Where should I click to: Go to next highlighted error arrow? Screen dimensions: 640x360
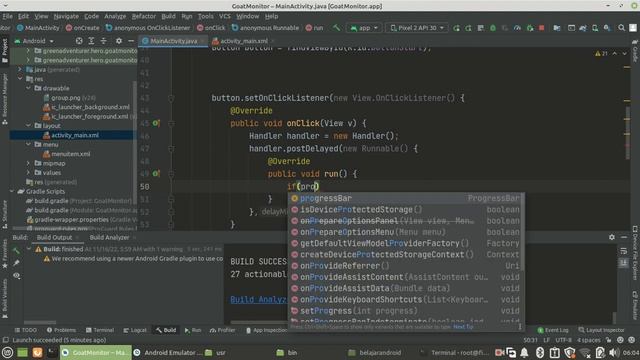[x=624, y=53]
